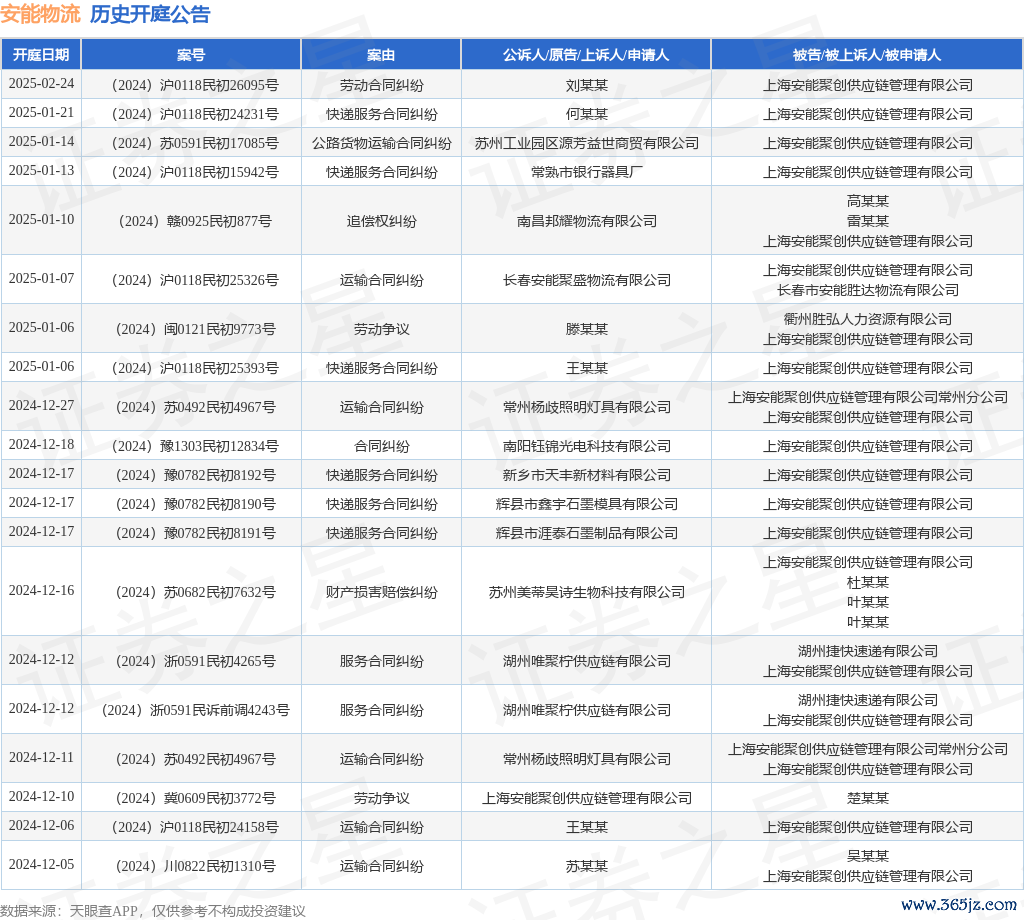Click plaintiff 辉县市涯泰石墨制品有限公司

click(x=586, y=533)
